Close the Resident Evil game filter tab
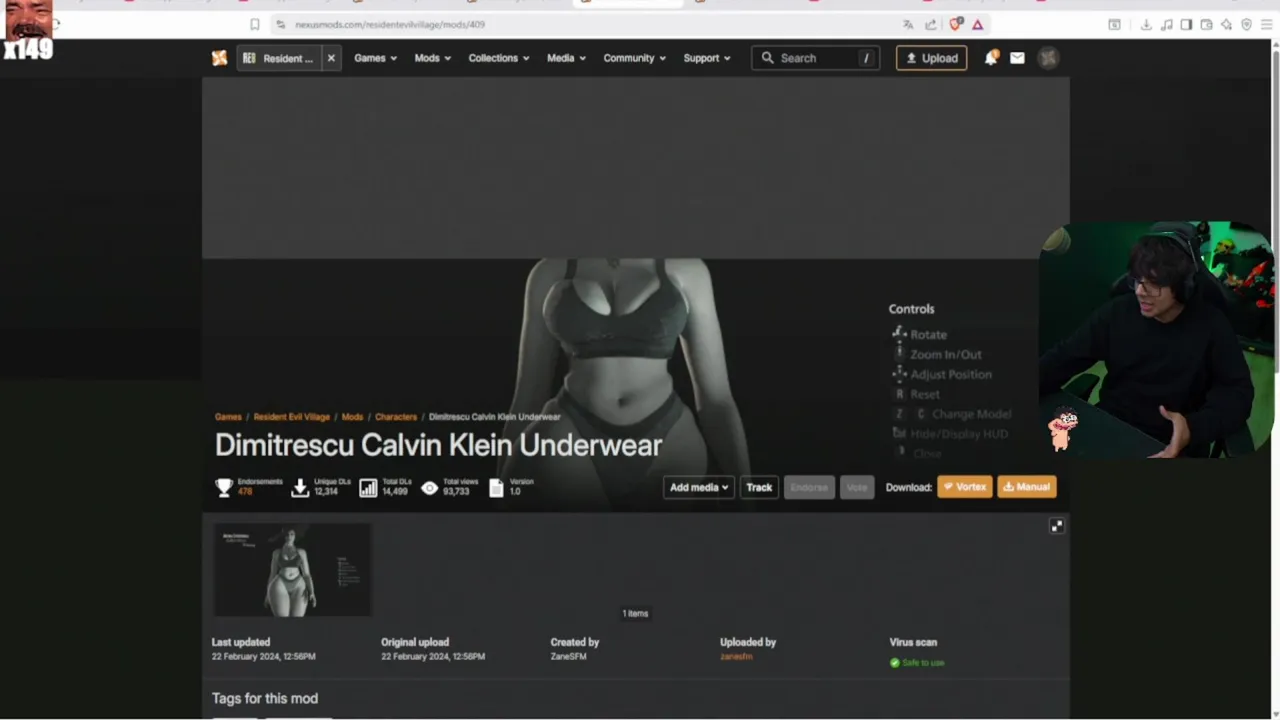The width and height of the screenshot is (1280, 720). [x=331, y=58]
